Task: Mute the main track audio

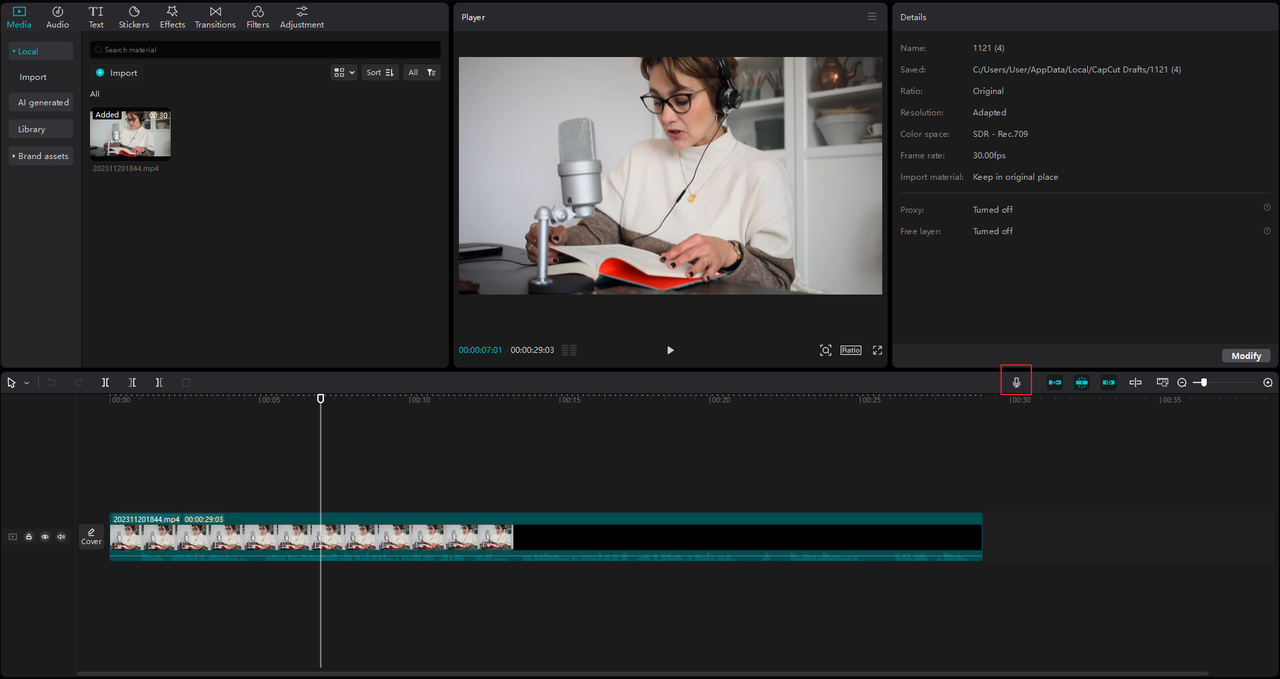Action: point(61,537)
